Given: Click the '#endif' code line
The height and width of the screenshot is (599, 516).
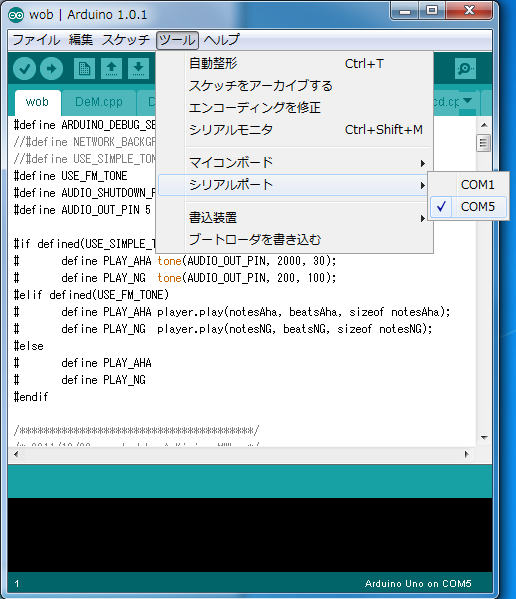Looking at the screenshot, I should coord(31,397).
